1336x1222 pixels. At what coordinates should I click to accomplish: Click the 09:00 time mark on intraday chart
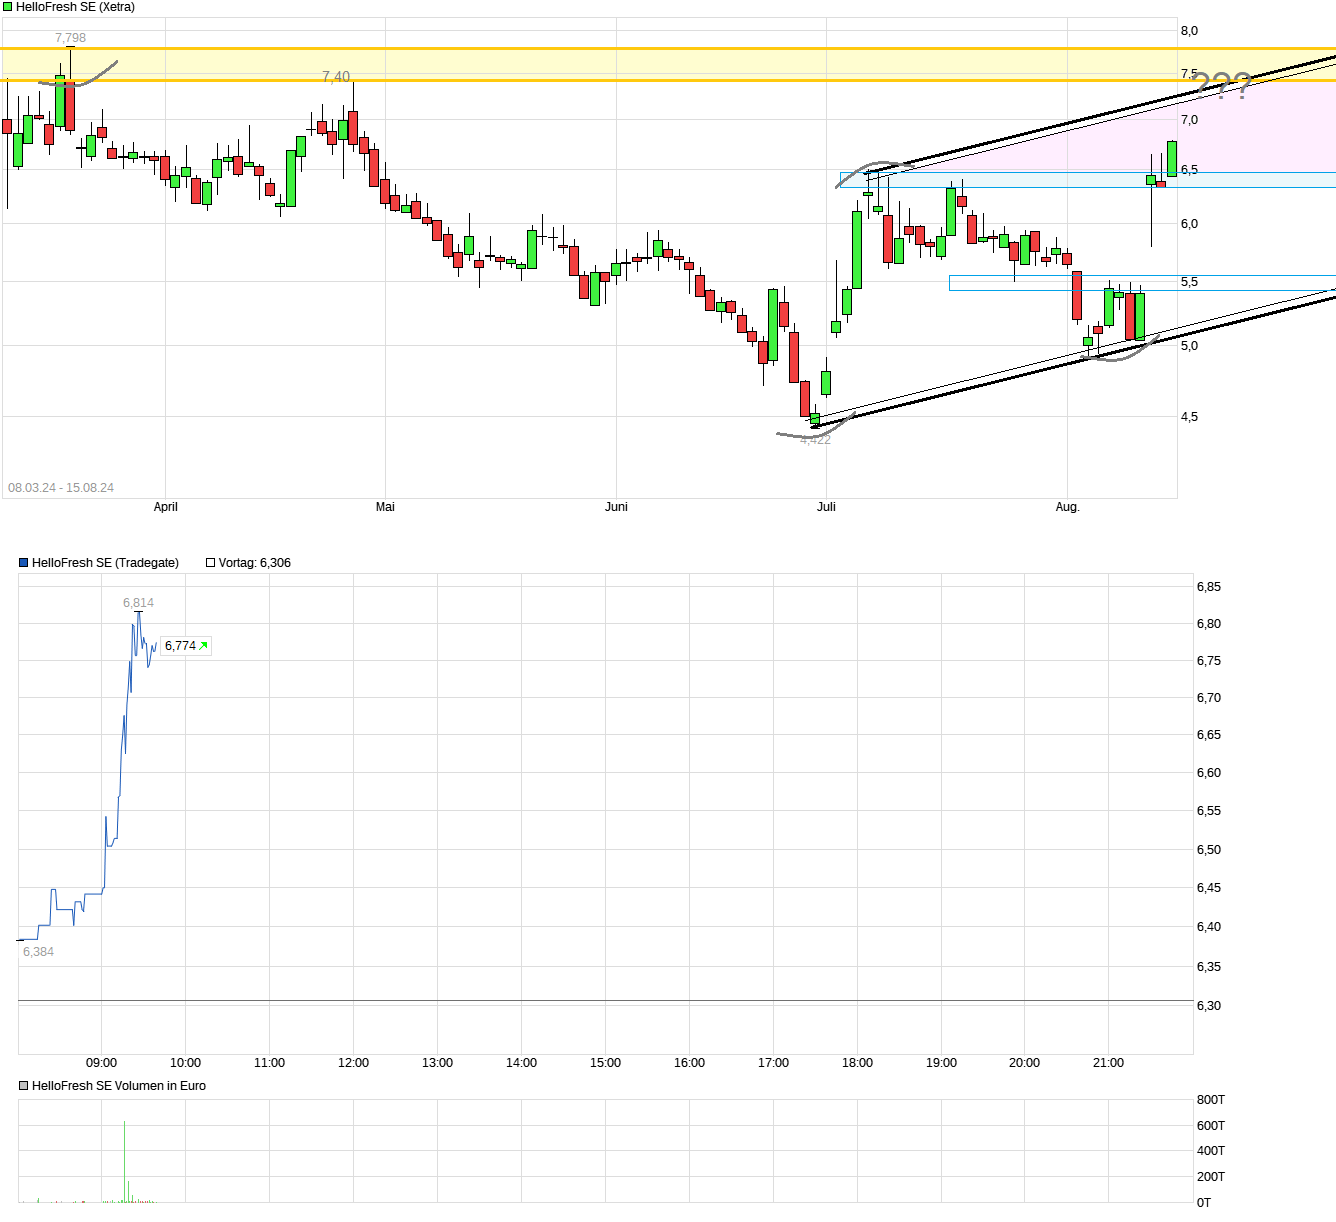(101, 1063)
